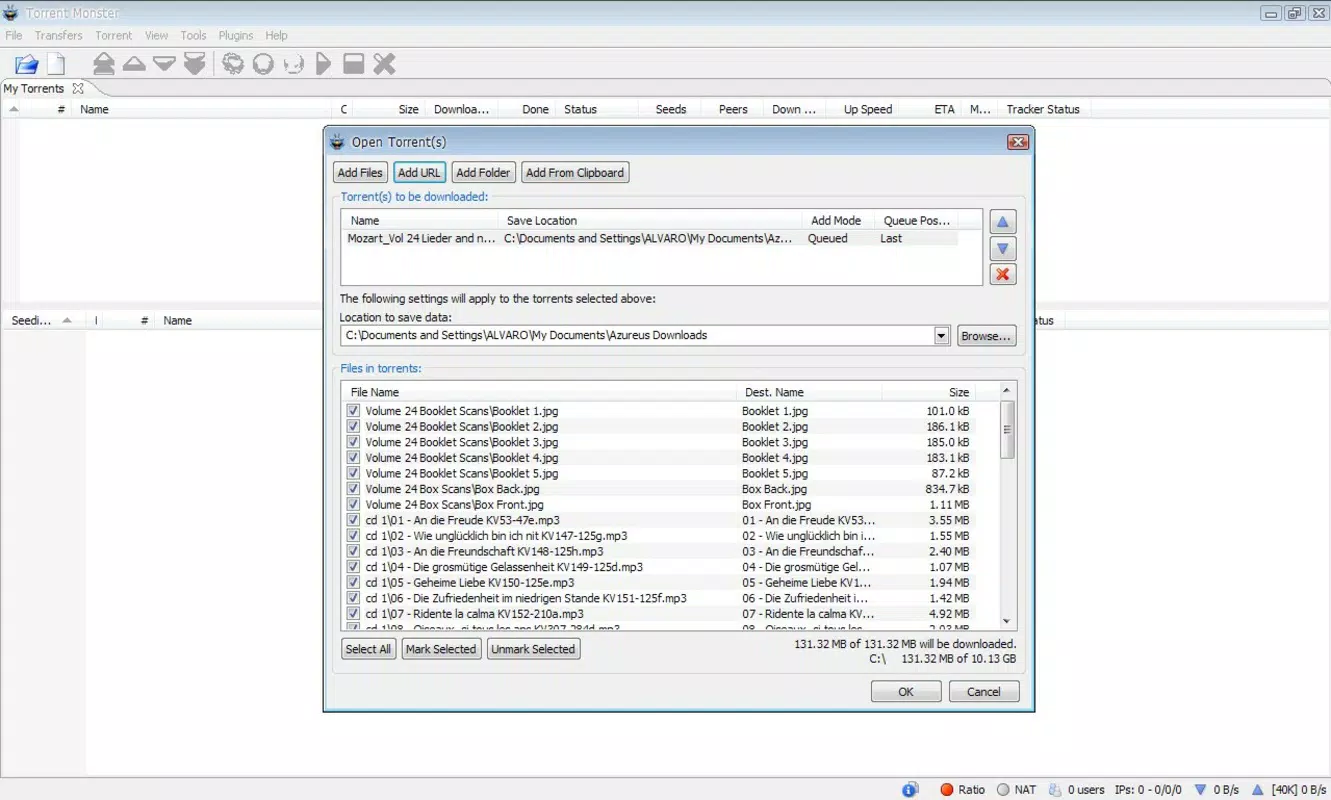
Task: Click the upload speed arrow icon
Action: click(x=1258, y=789)
